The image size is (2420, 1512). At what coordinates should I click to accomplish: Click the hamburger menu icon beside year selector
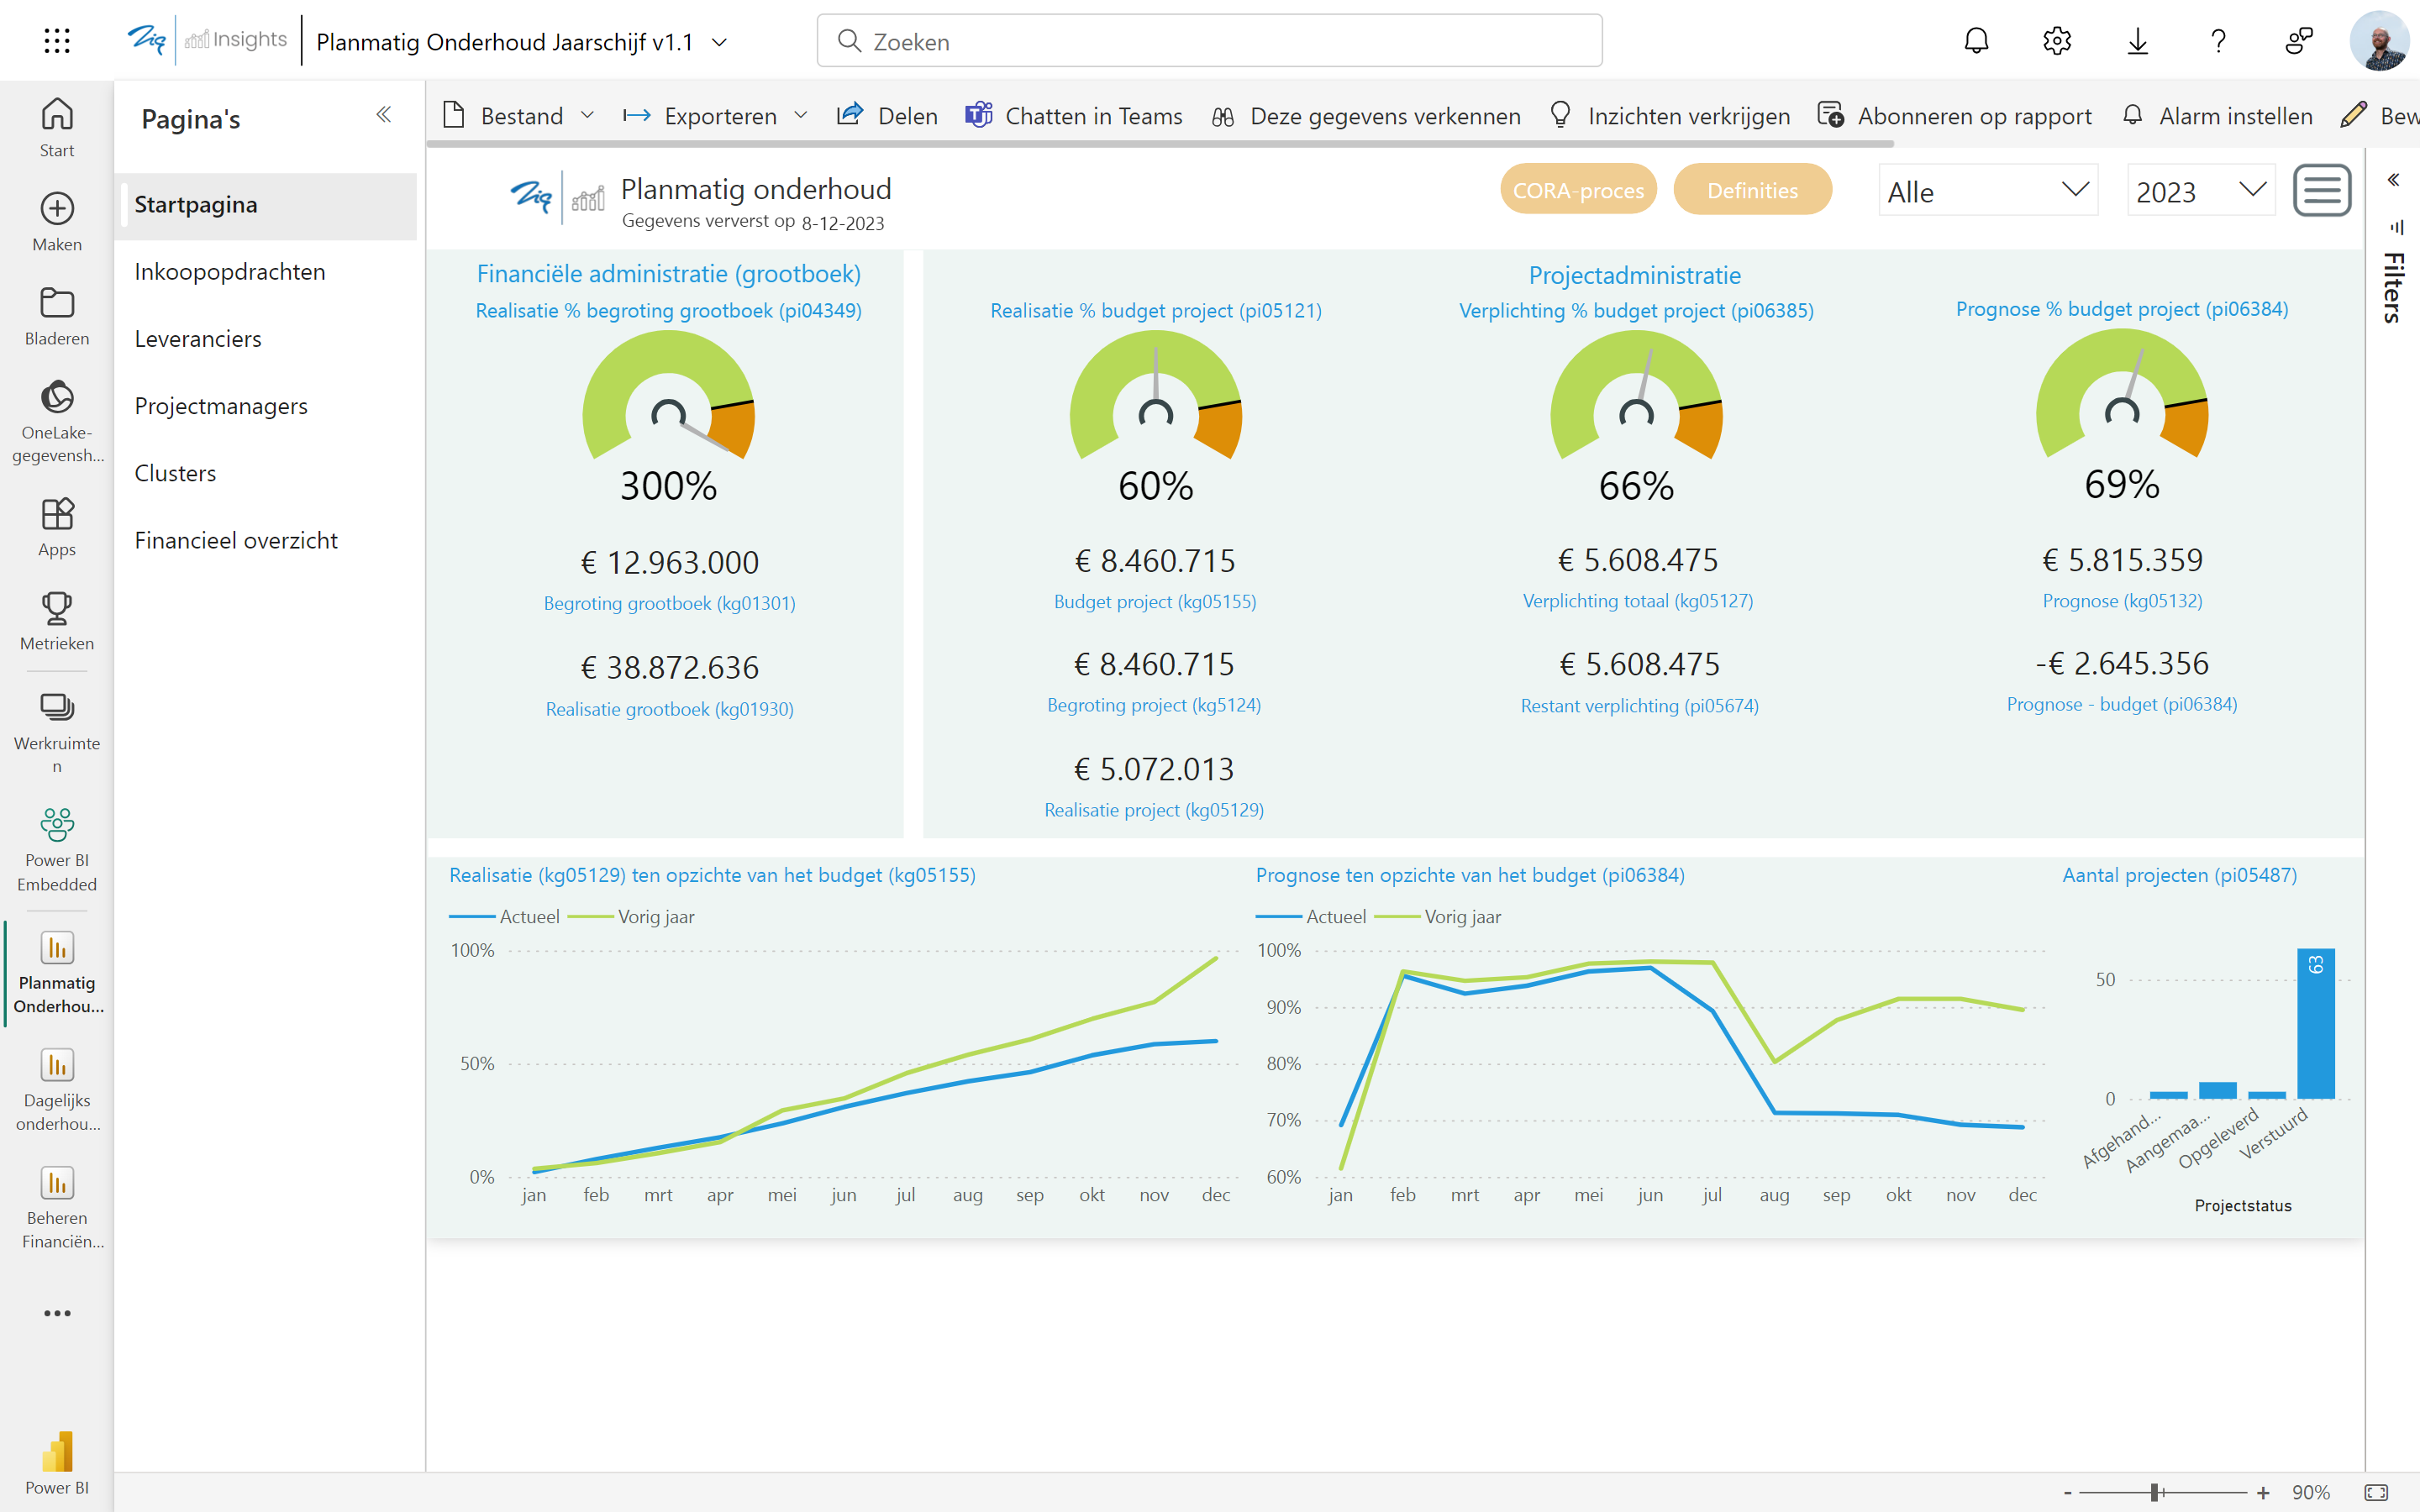pyautogui.click(x=2321, y=190)
